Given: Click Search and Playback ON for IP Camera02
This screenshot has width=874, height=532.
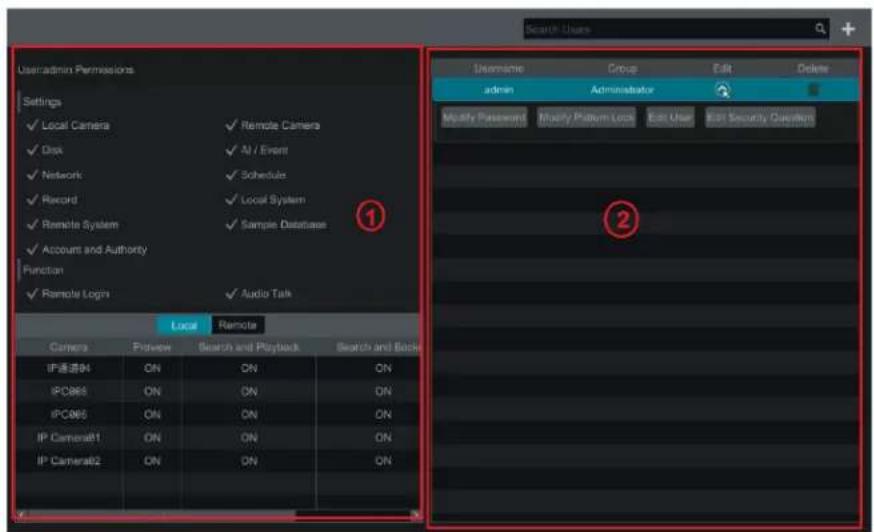Looking at the screenshot, I should click(249, 461).
